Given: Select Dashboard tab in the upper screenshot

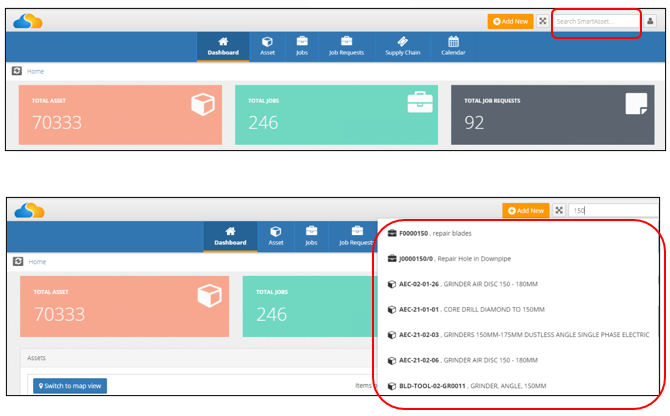Looking at the screenshot, I should click(223, 47).
